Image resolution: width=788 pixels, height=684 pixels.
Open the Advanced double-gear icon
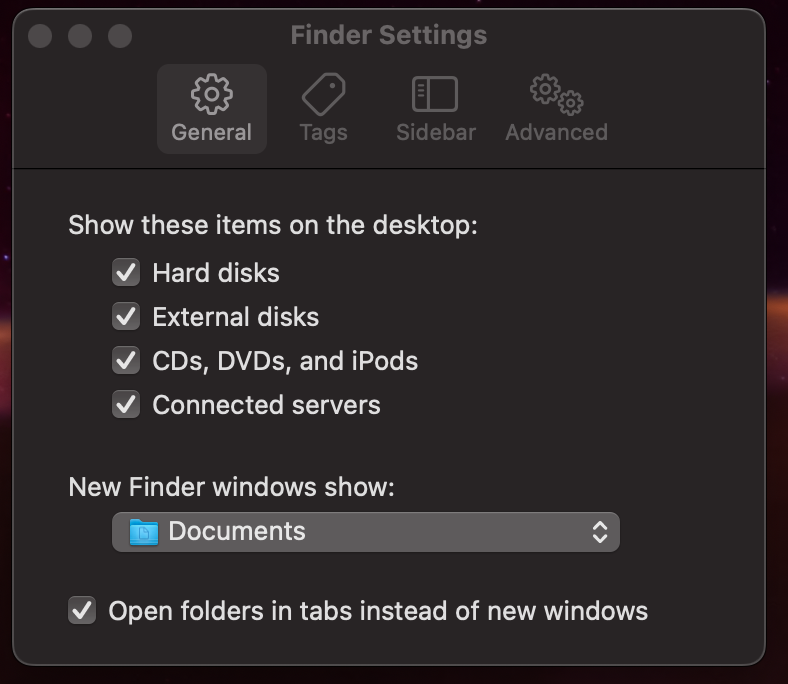coord(556,94)
